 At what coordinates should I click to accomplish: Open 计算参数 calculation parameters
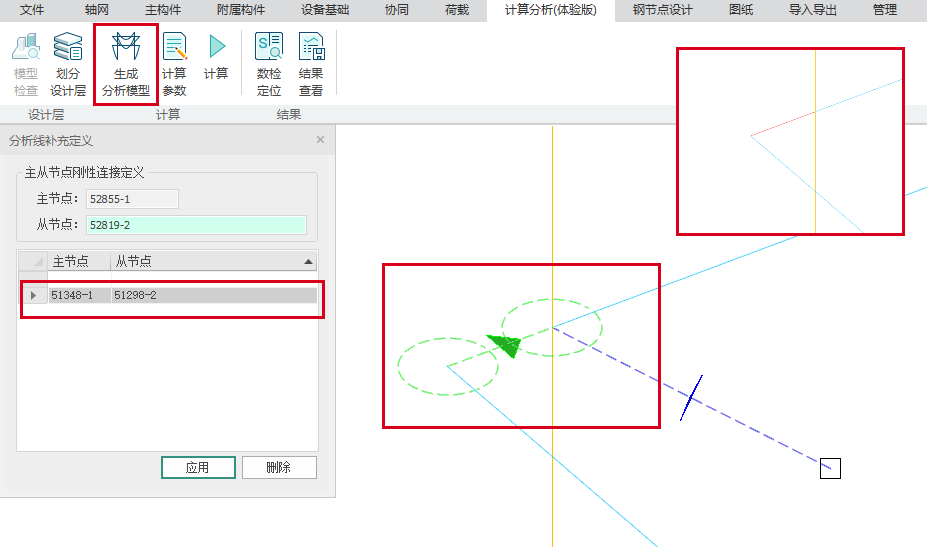(175, 65)
